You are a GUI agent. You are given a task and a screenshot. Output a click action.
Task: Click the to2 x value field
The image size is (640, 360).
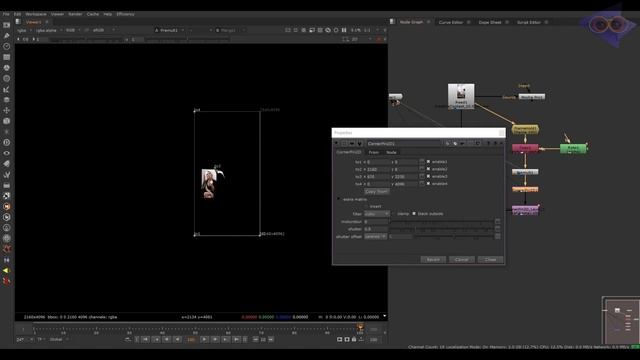click(x=378, y=169)
